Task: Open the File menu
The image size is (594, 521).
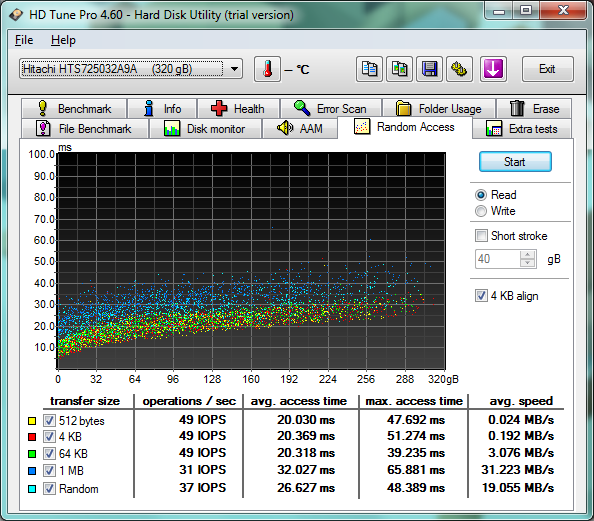Action: (24, 40)
